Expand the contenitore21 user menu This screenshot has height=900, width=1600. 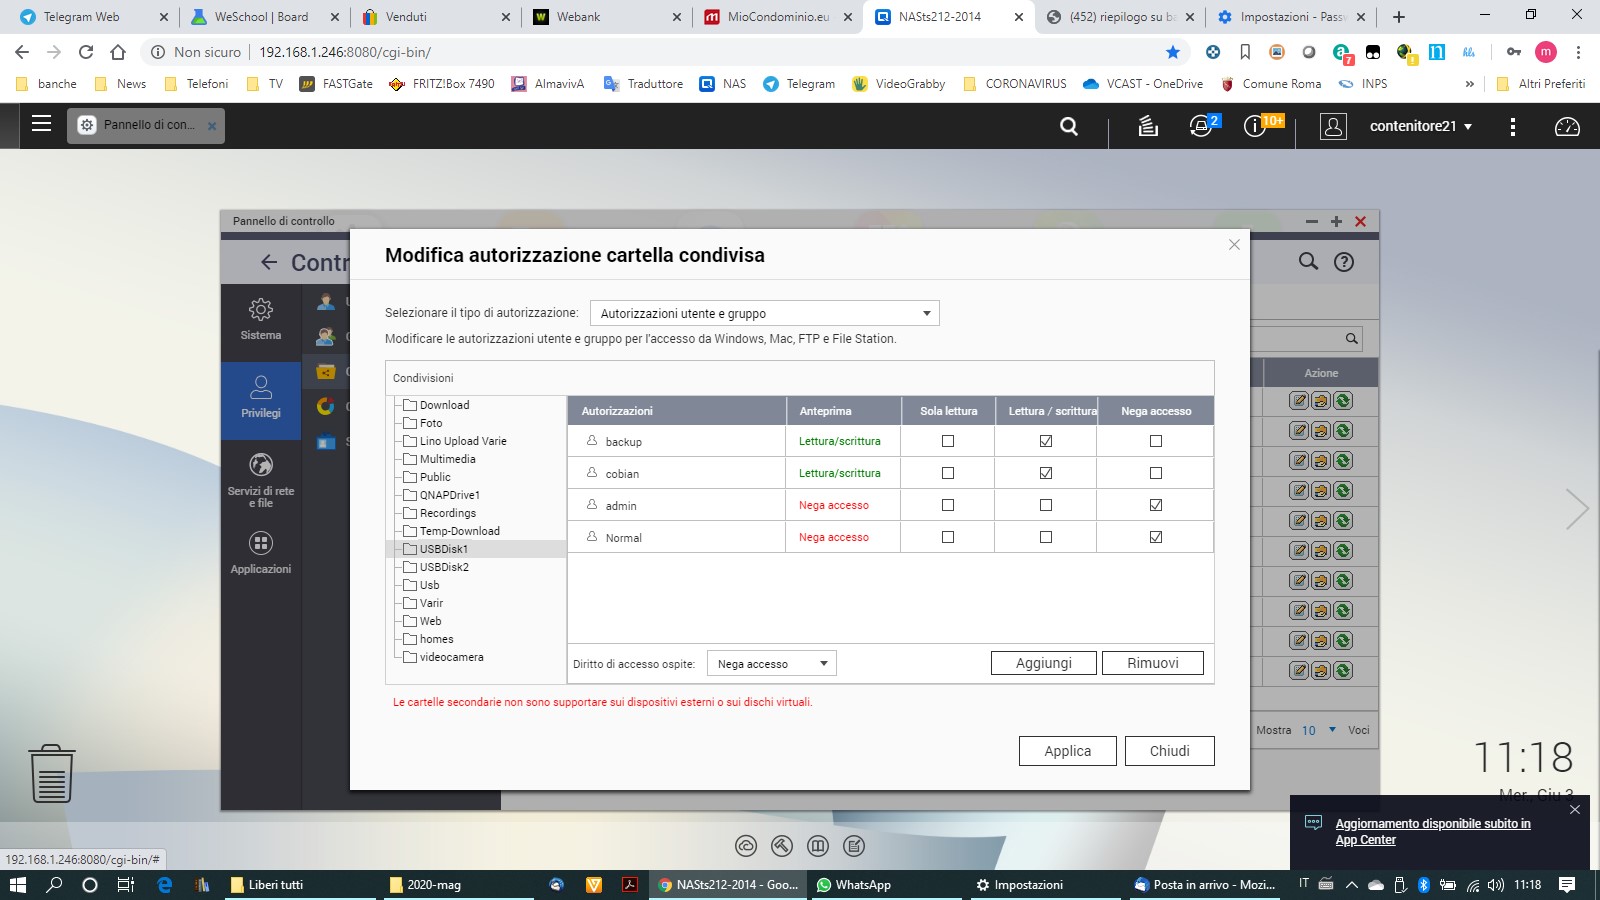coord(1420,126)
